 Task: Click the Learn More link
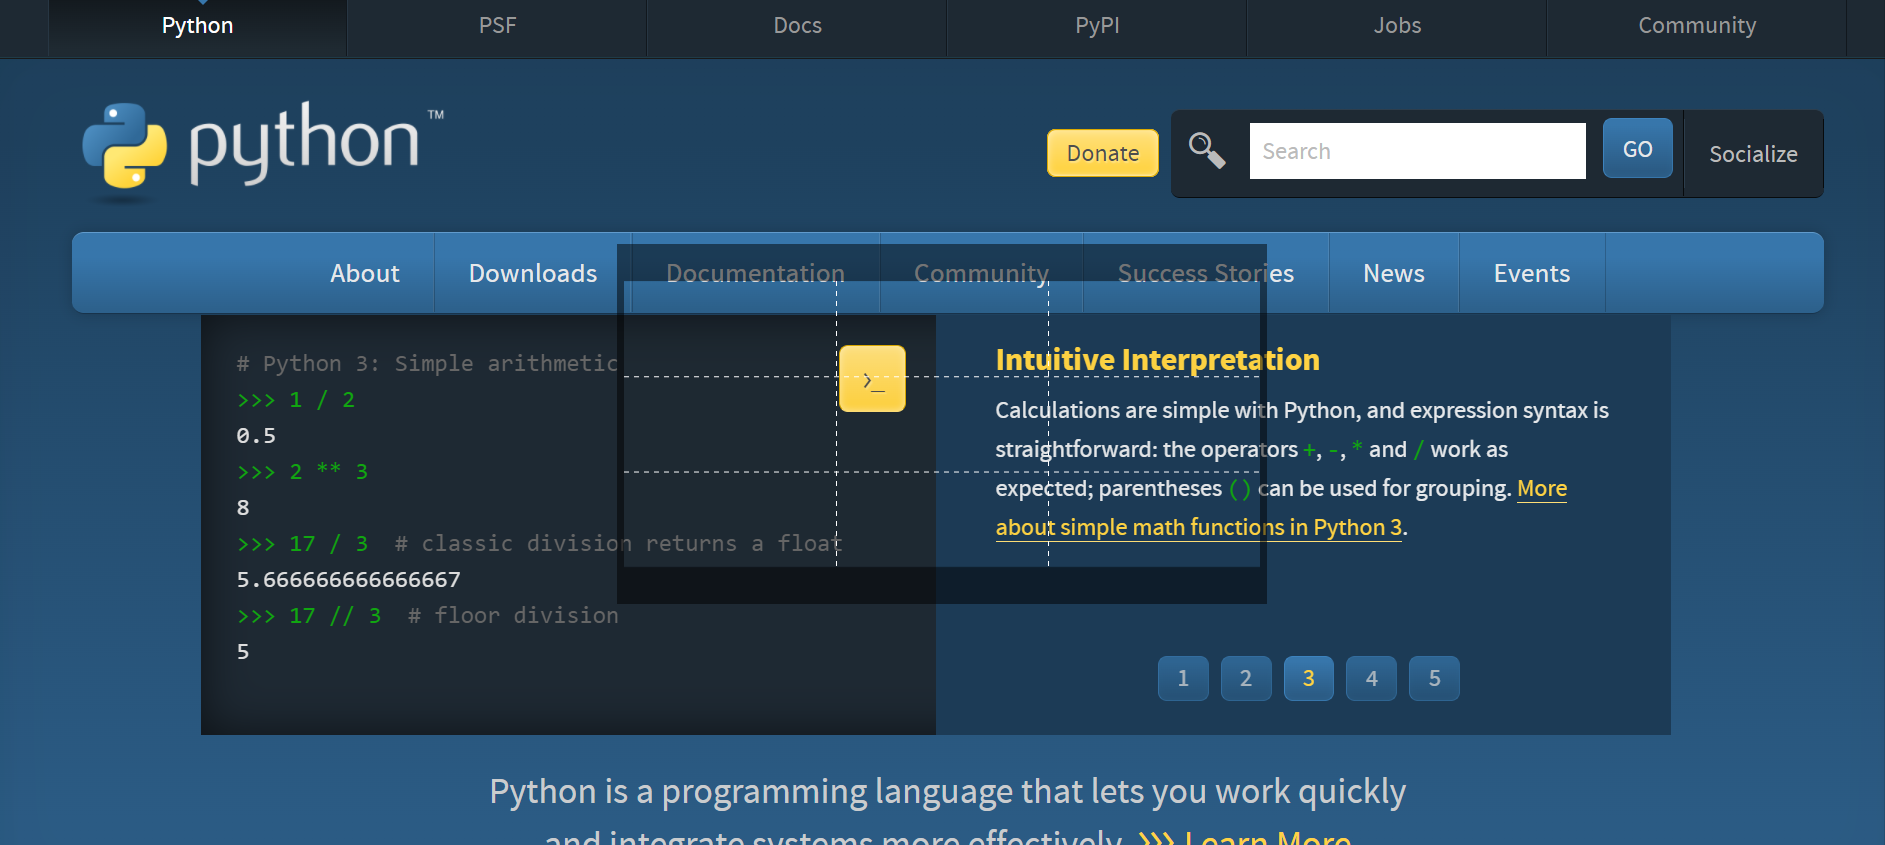[x=1245, y=838]
